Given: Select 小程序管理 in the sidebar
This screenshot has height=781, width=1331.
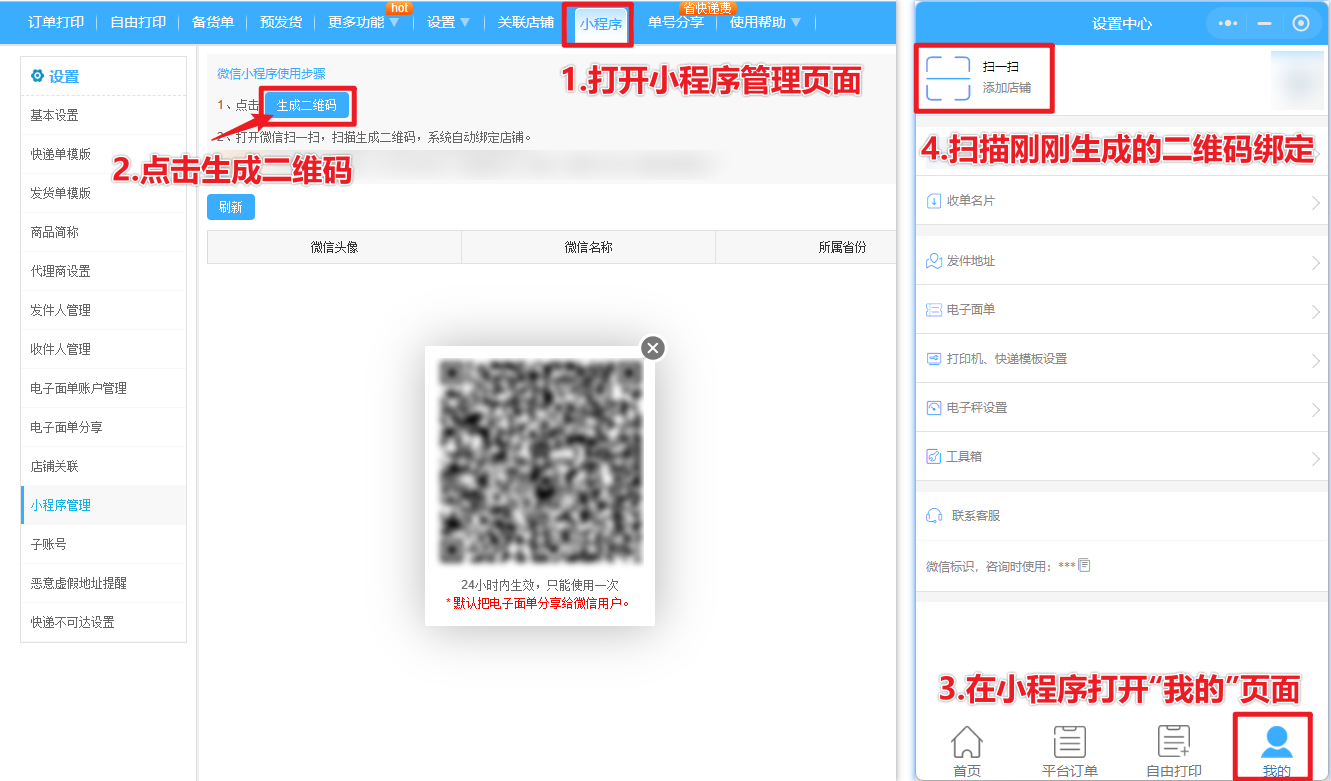Looking at the screenshot, I should [103, 505].
